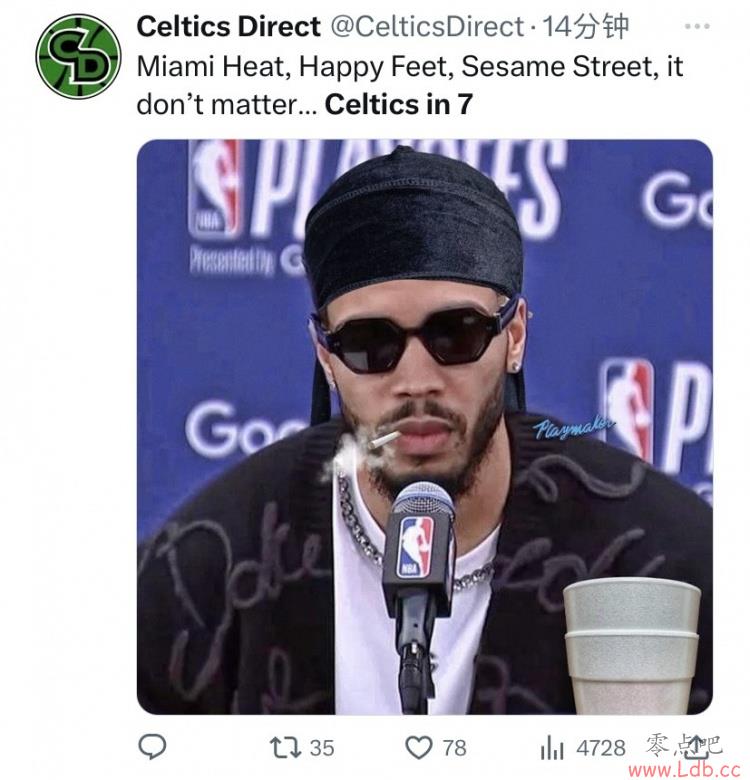
Task: Open the @CelticsDirect handle link
Action: 427,26
